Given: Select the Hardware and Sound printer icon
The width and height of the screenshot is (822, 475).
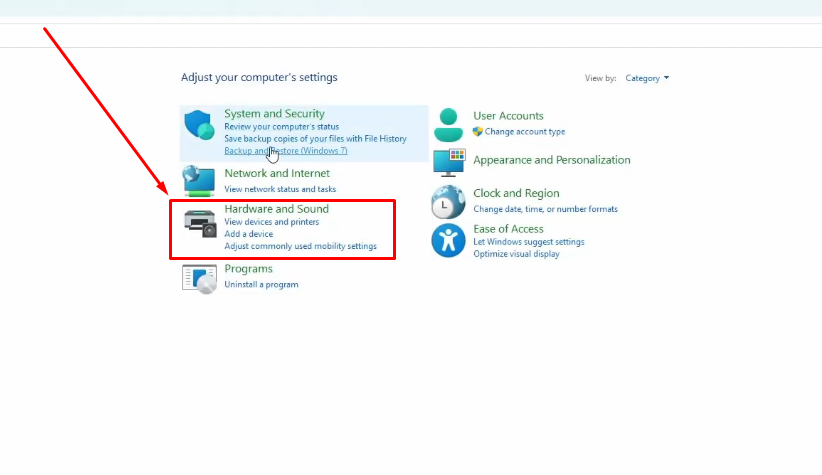Looking at the screenshot, I should (200, 223).
